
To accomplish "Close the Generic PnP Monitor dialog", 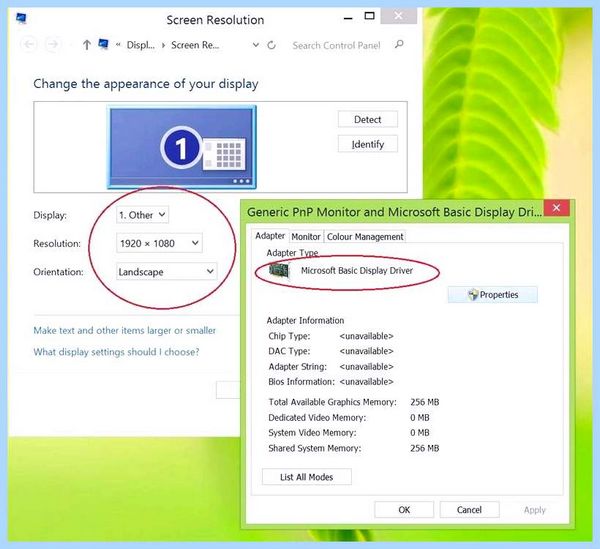I will (x=556, y=208).
